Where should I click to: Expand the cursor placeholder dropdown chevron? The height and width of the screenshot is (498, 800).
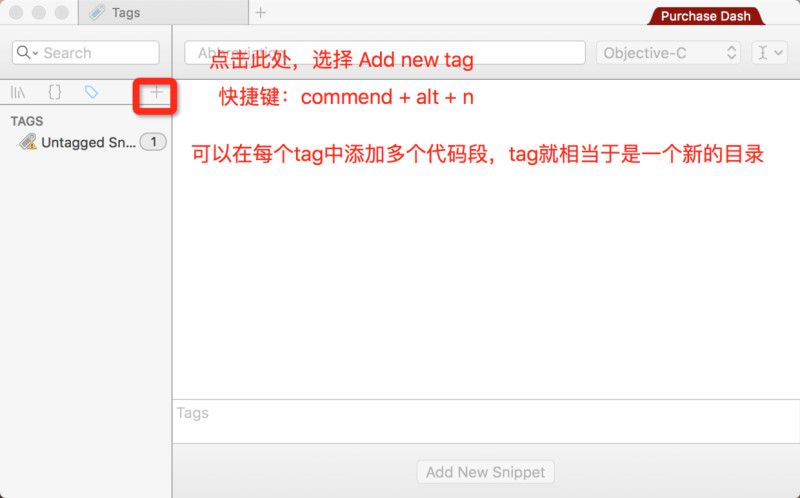778,53
